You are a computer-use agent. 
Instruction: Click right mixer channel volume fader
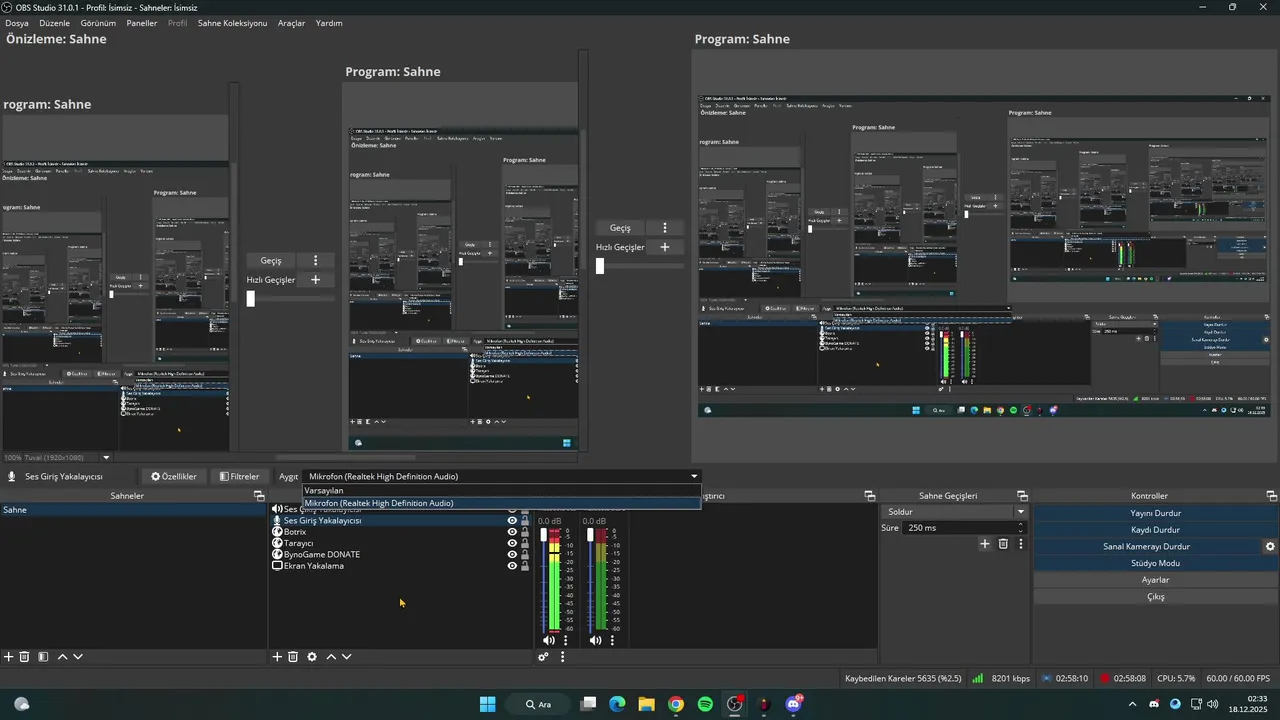click(591, 535)
